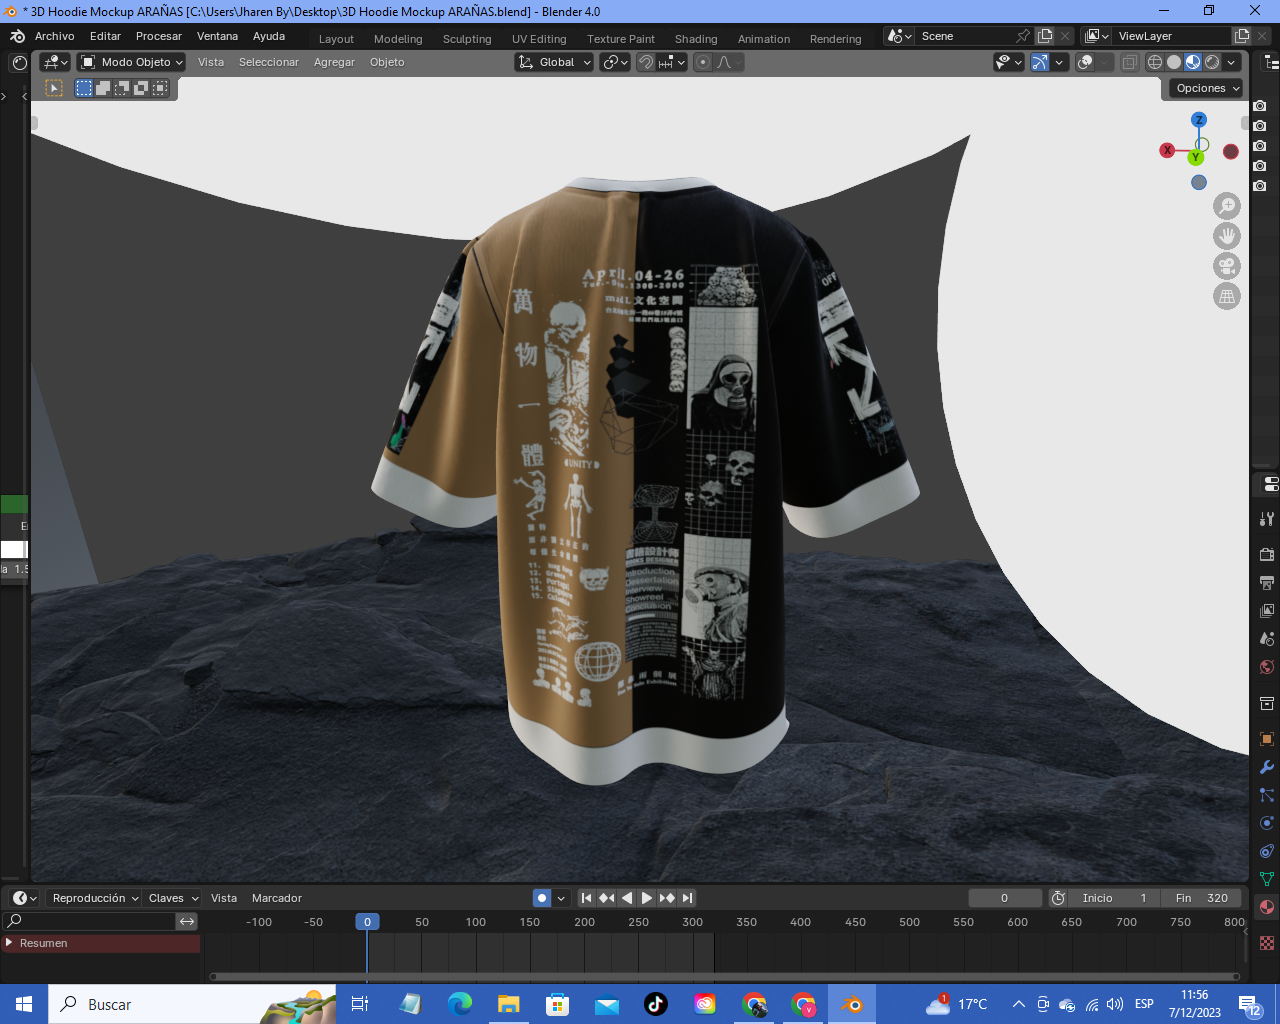Open the Archivo menu

click(54, 36)
